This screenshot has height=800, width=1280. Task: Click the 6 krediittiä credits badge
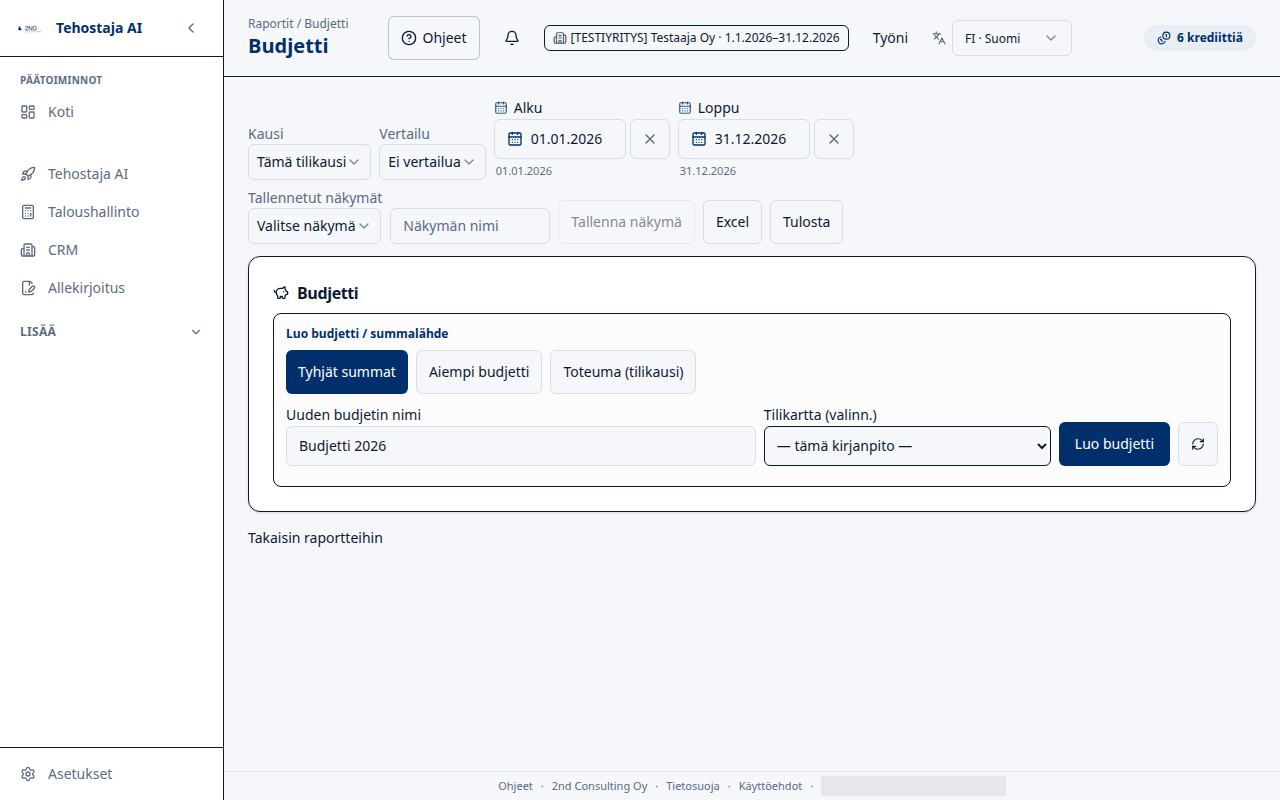coord(1199,38)
